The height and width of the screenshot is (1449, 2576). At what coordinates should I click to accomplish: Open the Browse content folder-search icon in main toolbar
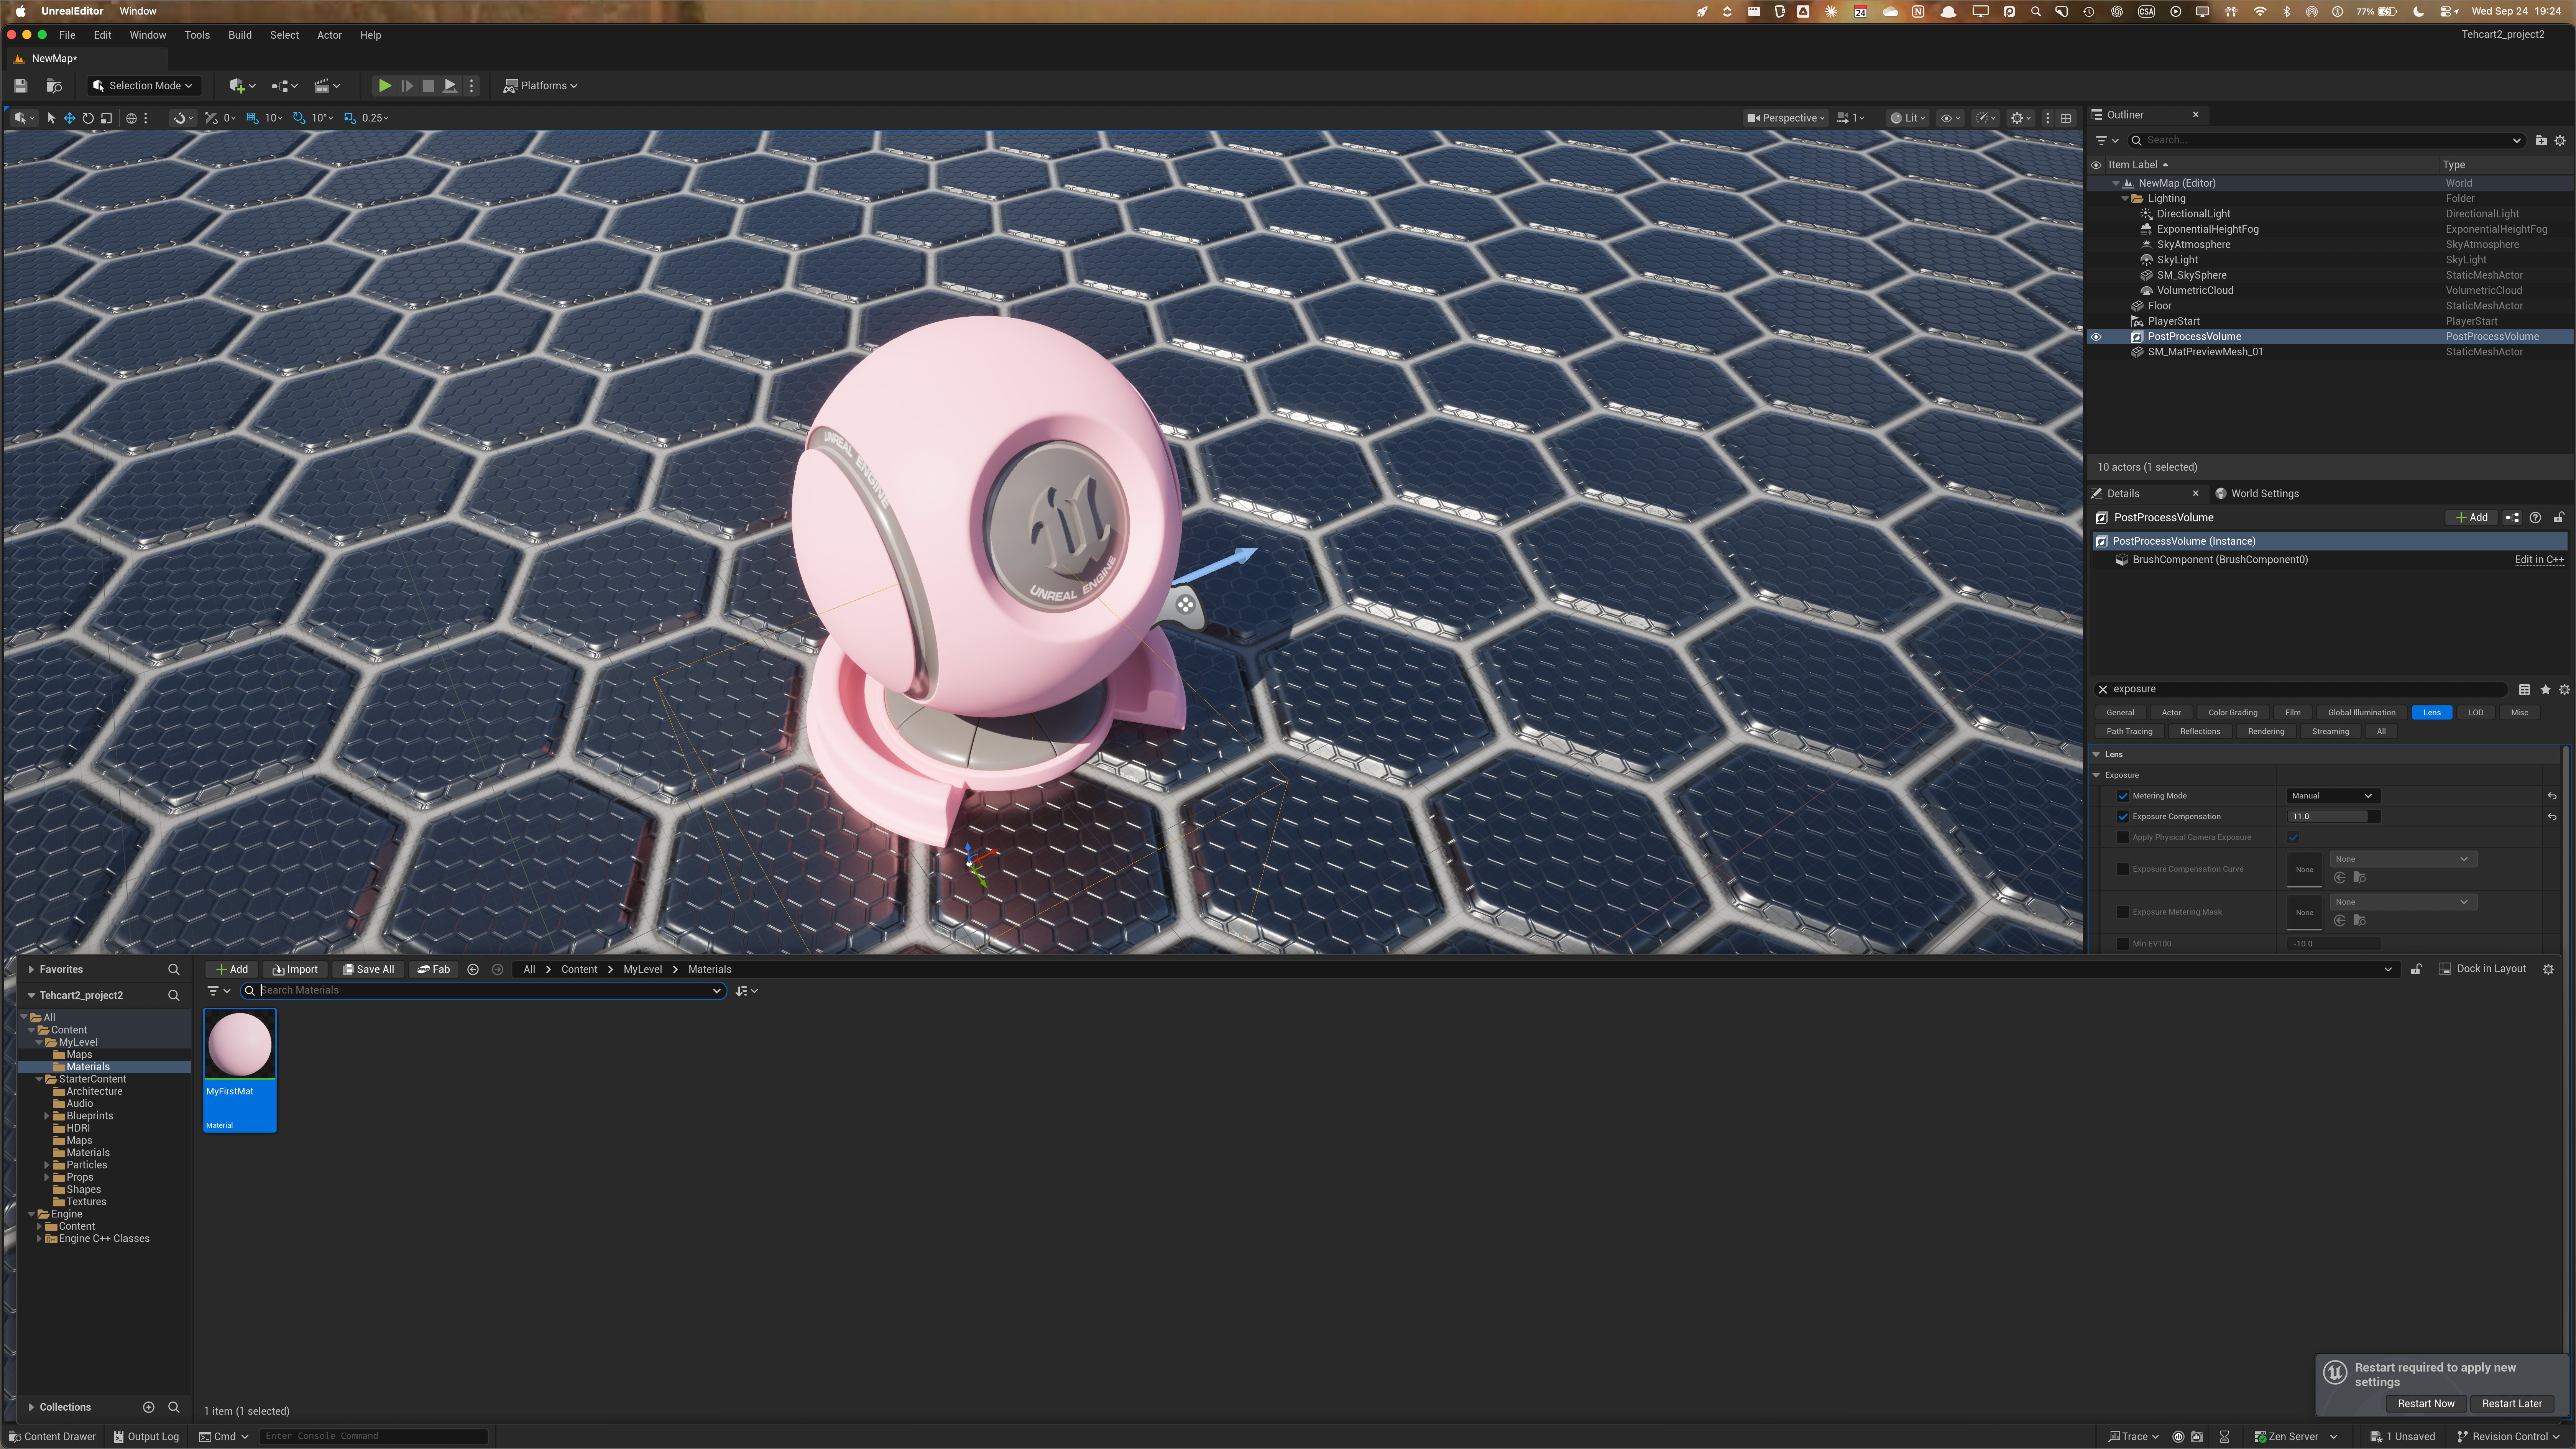[54, 86]
